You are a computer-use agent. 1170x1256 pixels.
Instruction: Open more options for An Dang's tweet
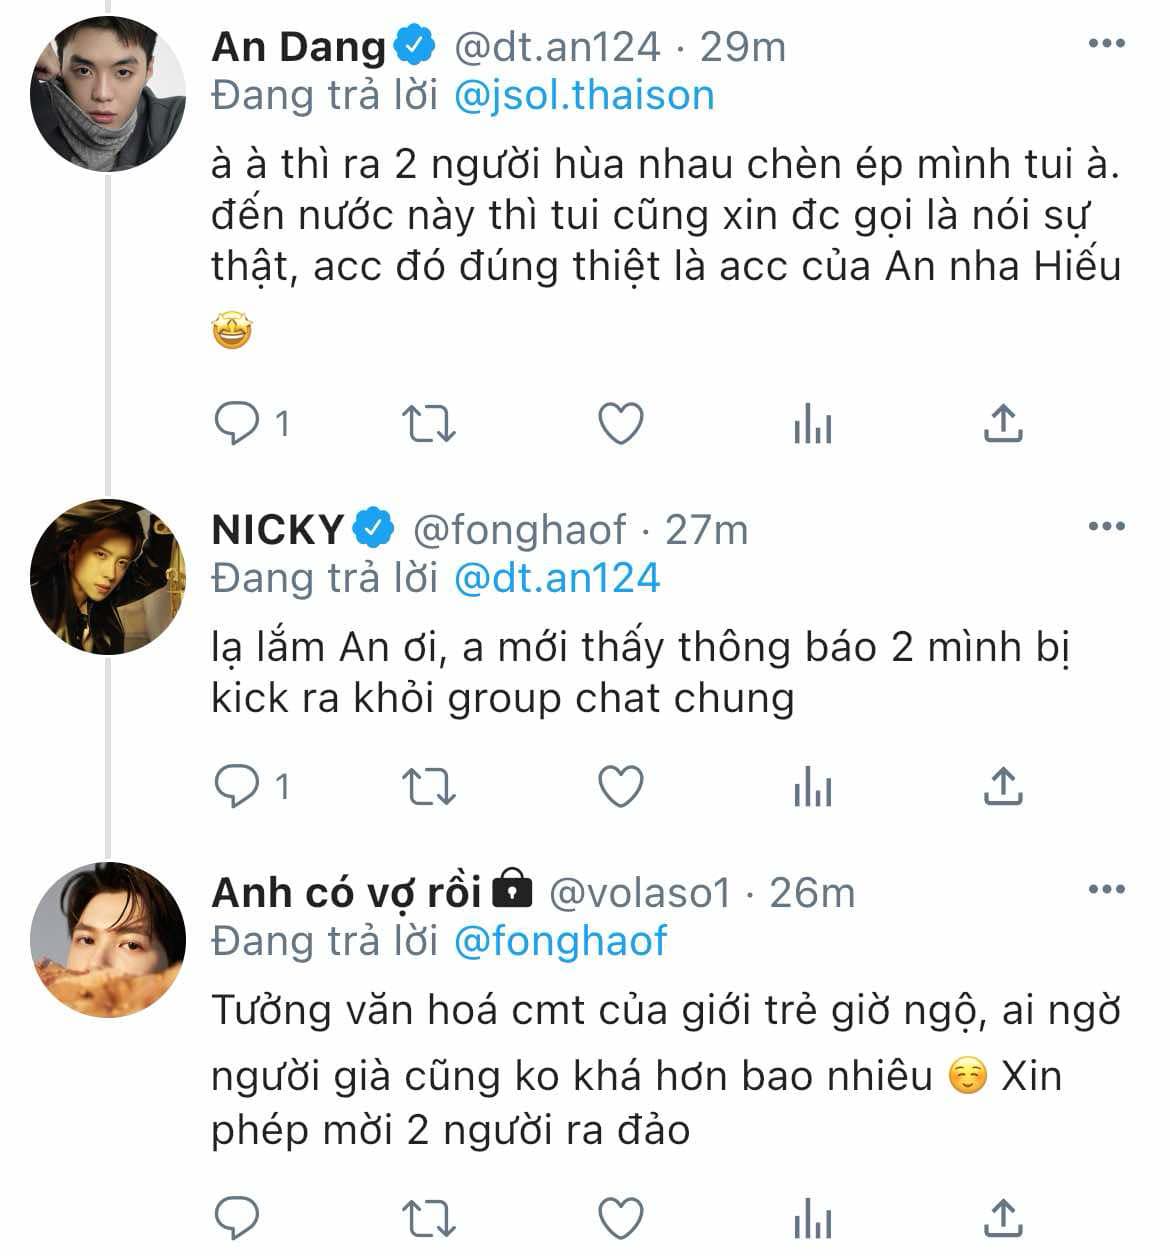(x=1106, y=44)
